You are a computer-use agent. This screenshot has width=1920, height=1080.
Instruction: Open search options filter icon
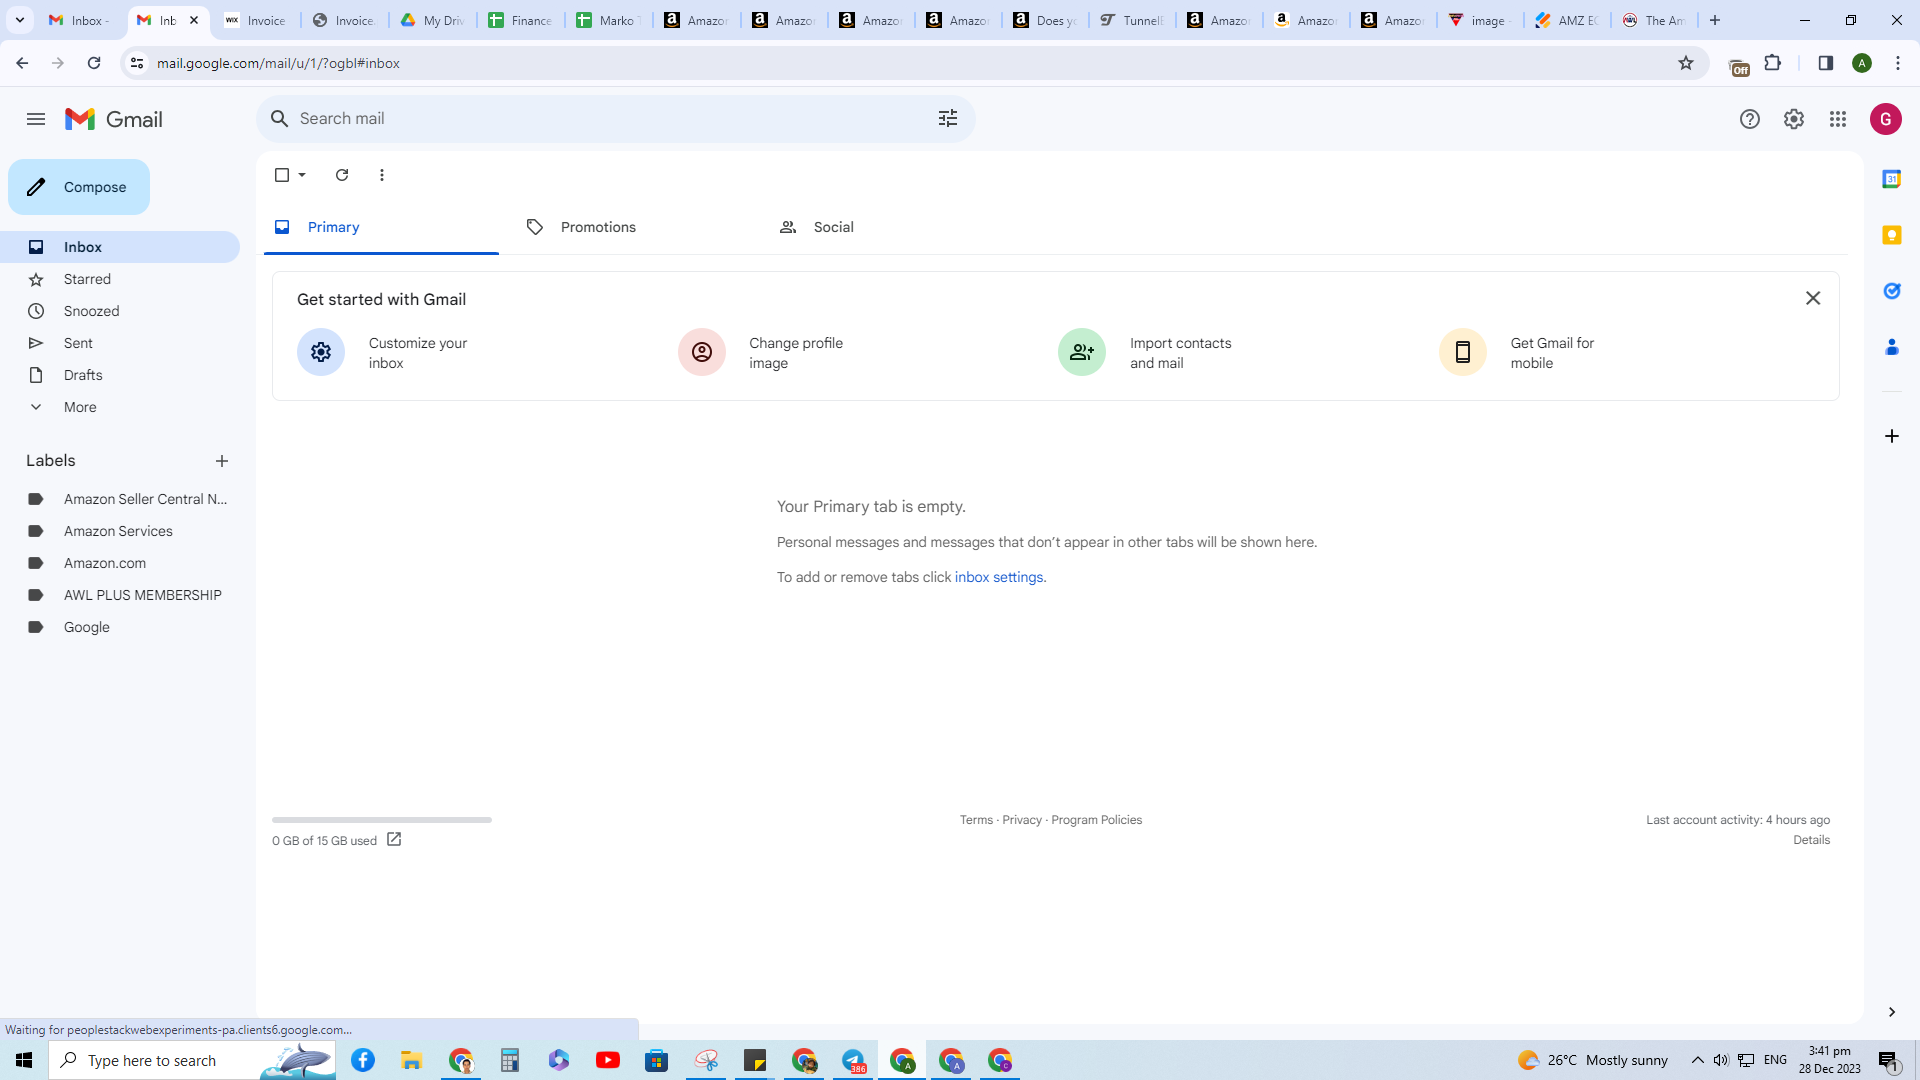click(x=948, y=118)
